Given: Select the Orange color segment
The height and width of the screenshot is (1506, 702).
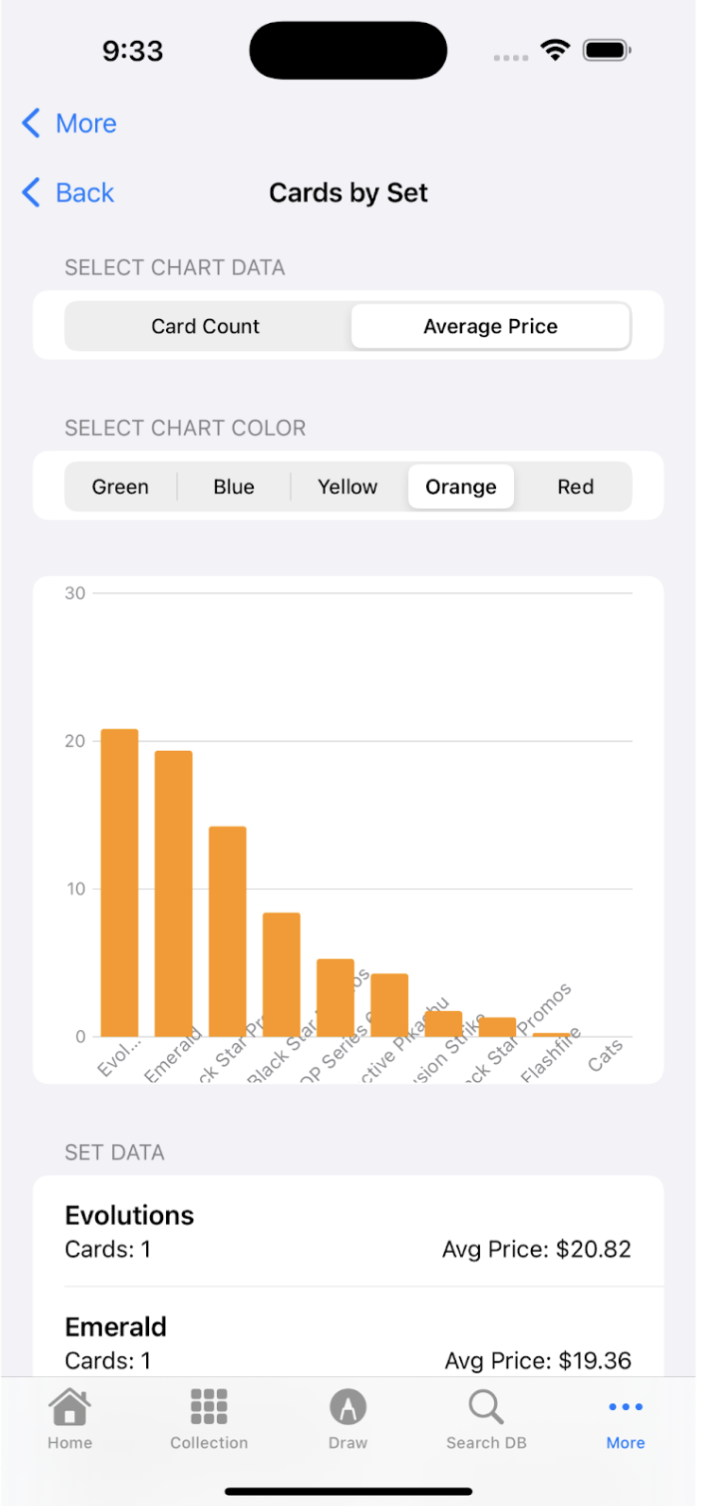Looking at the screenshot, I should tap(461, 487).
